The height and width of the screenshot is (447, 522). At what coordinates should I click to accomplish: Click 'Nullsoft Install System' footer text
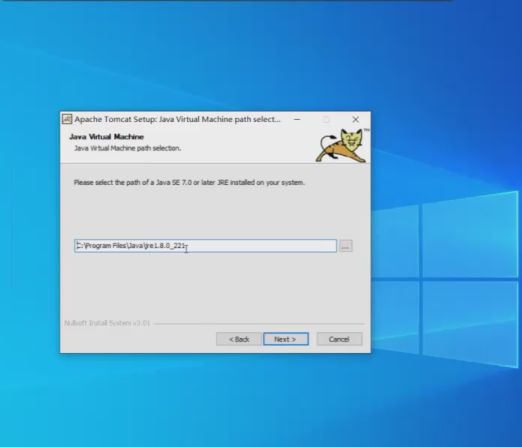pos(107,323)
